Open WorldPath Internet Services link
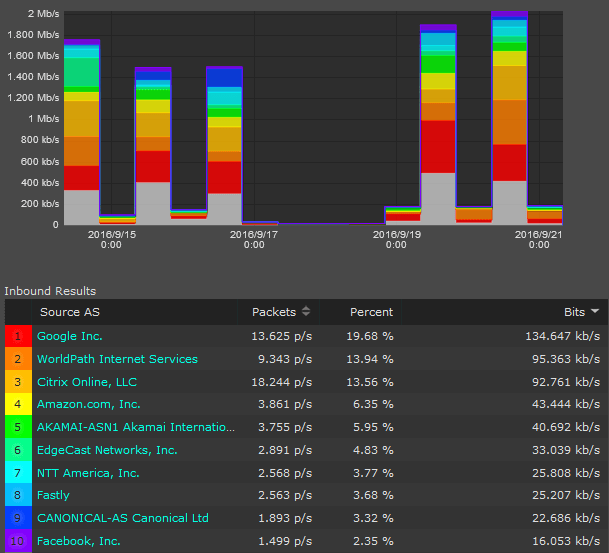Screen dimensions: 609x553 117,359
